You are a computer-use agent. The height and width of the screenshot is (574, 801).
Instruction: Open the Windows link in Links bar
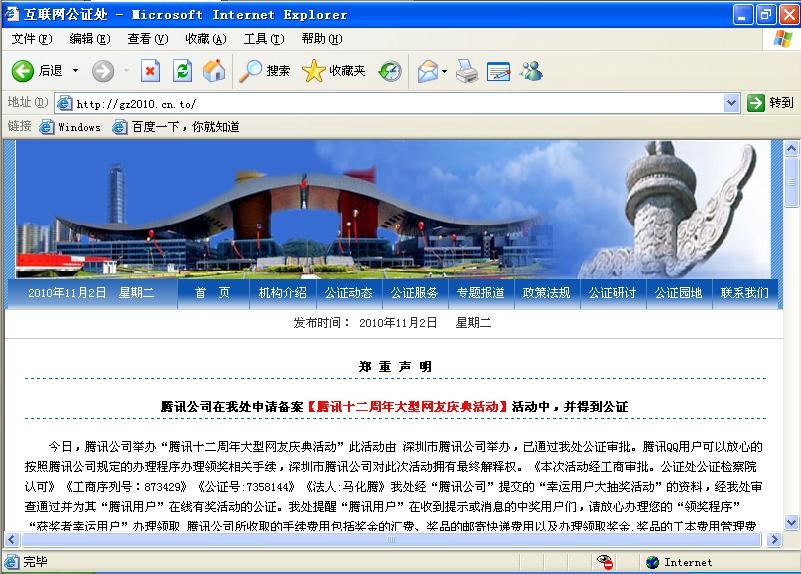[70, 127]
